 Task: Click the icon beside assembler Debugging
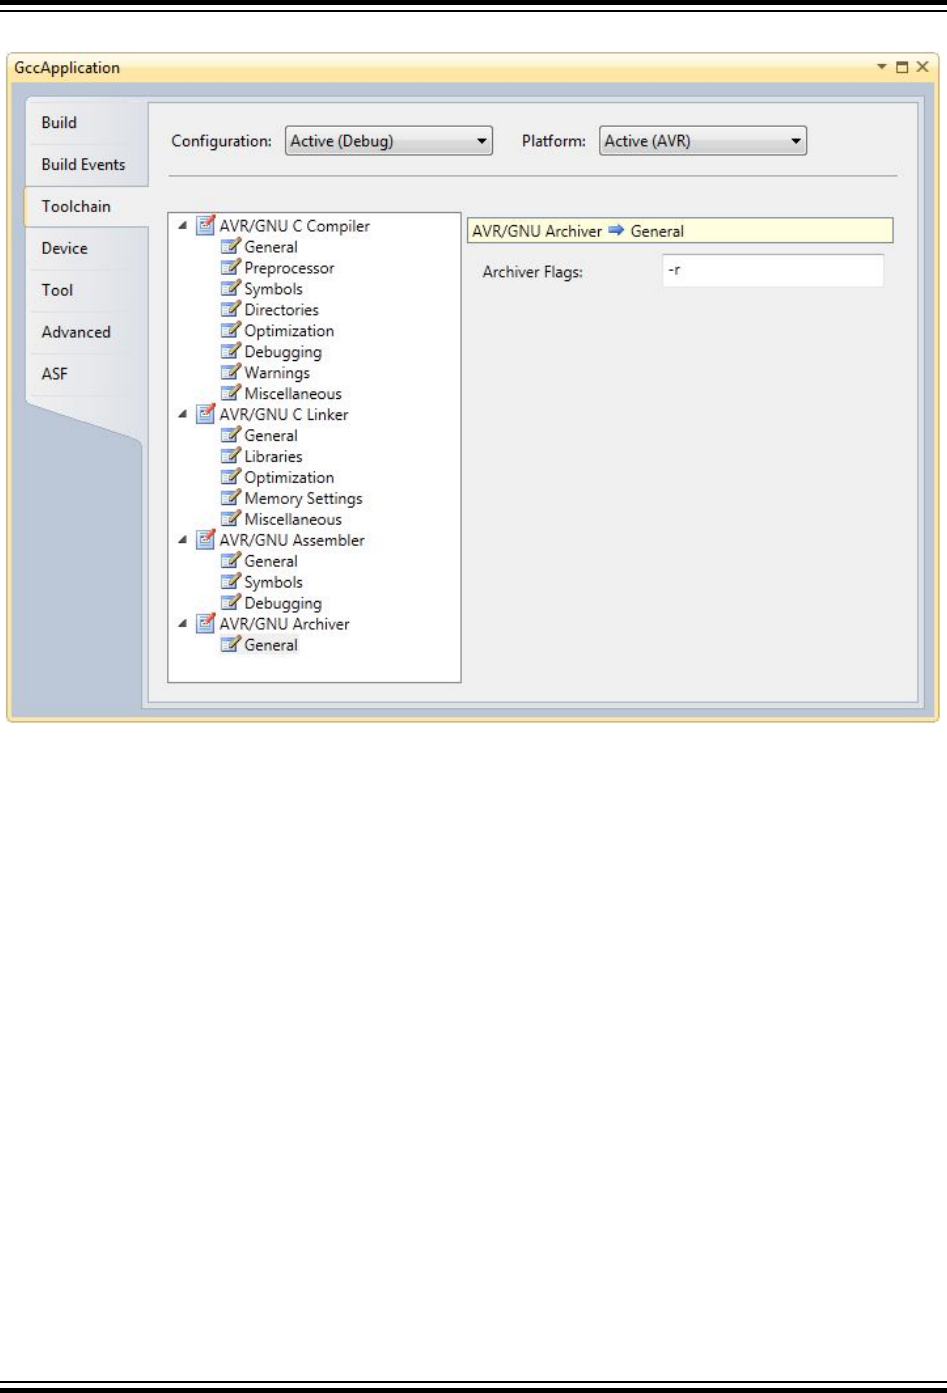coord(230,603)
